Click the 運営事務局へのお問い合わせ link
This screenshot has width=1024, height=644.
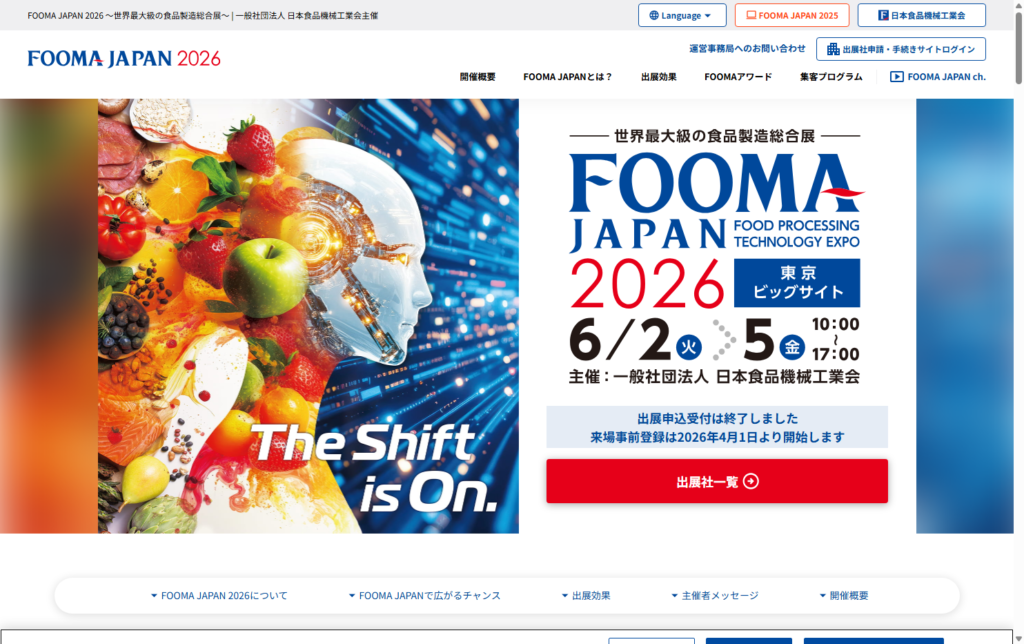(747, 49)
